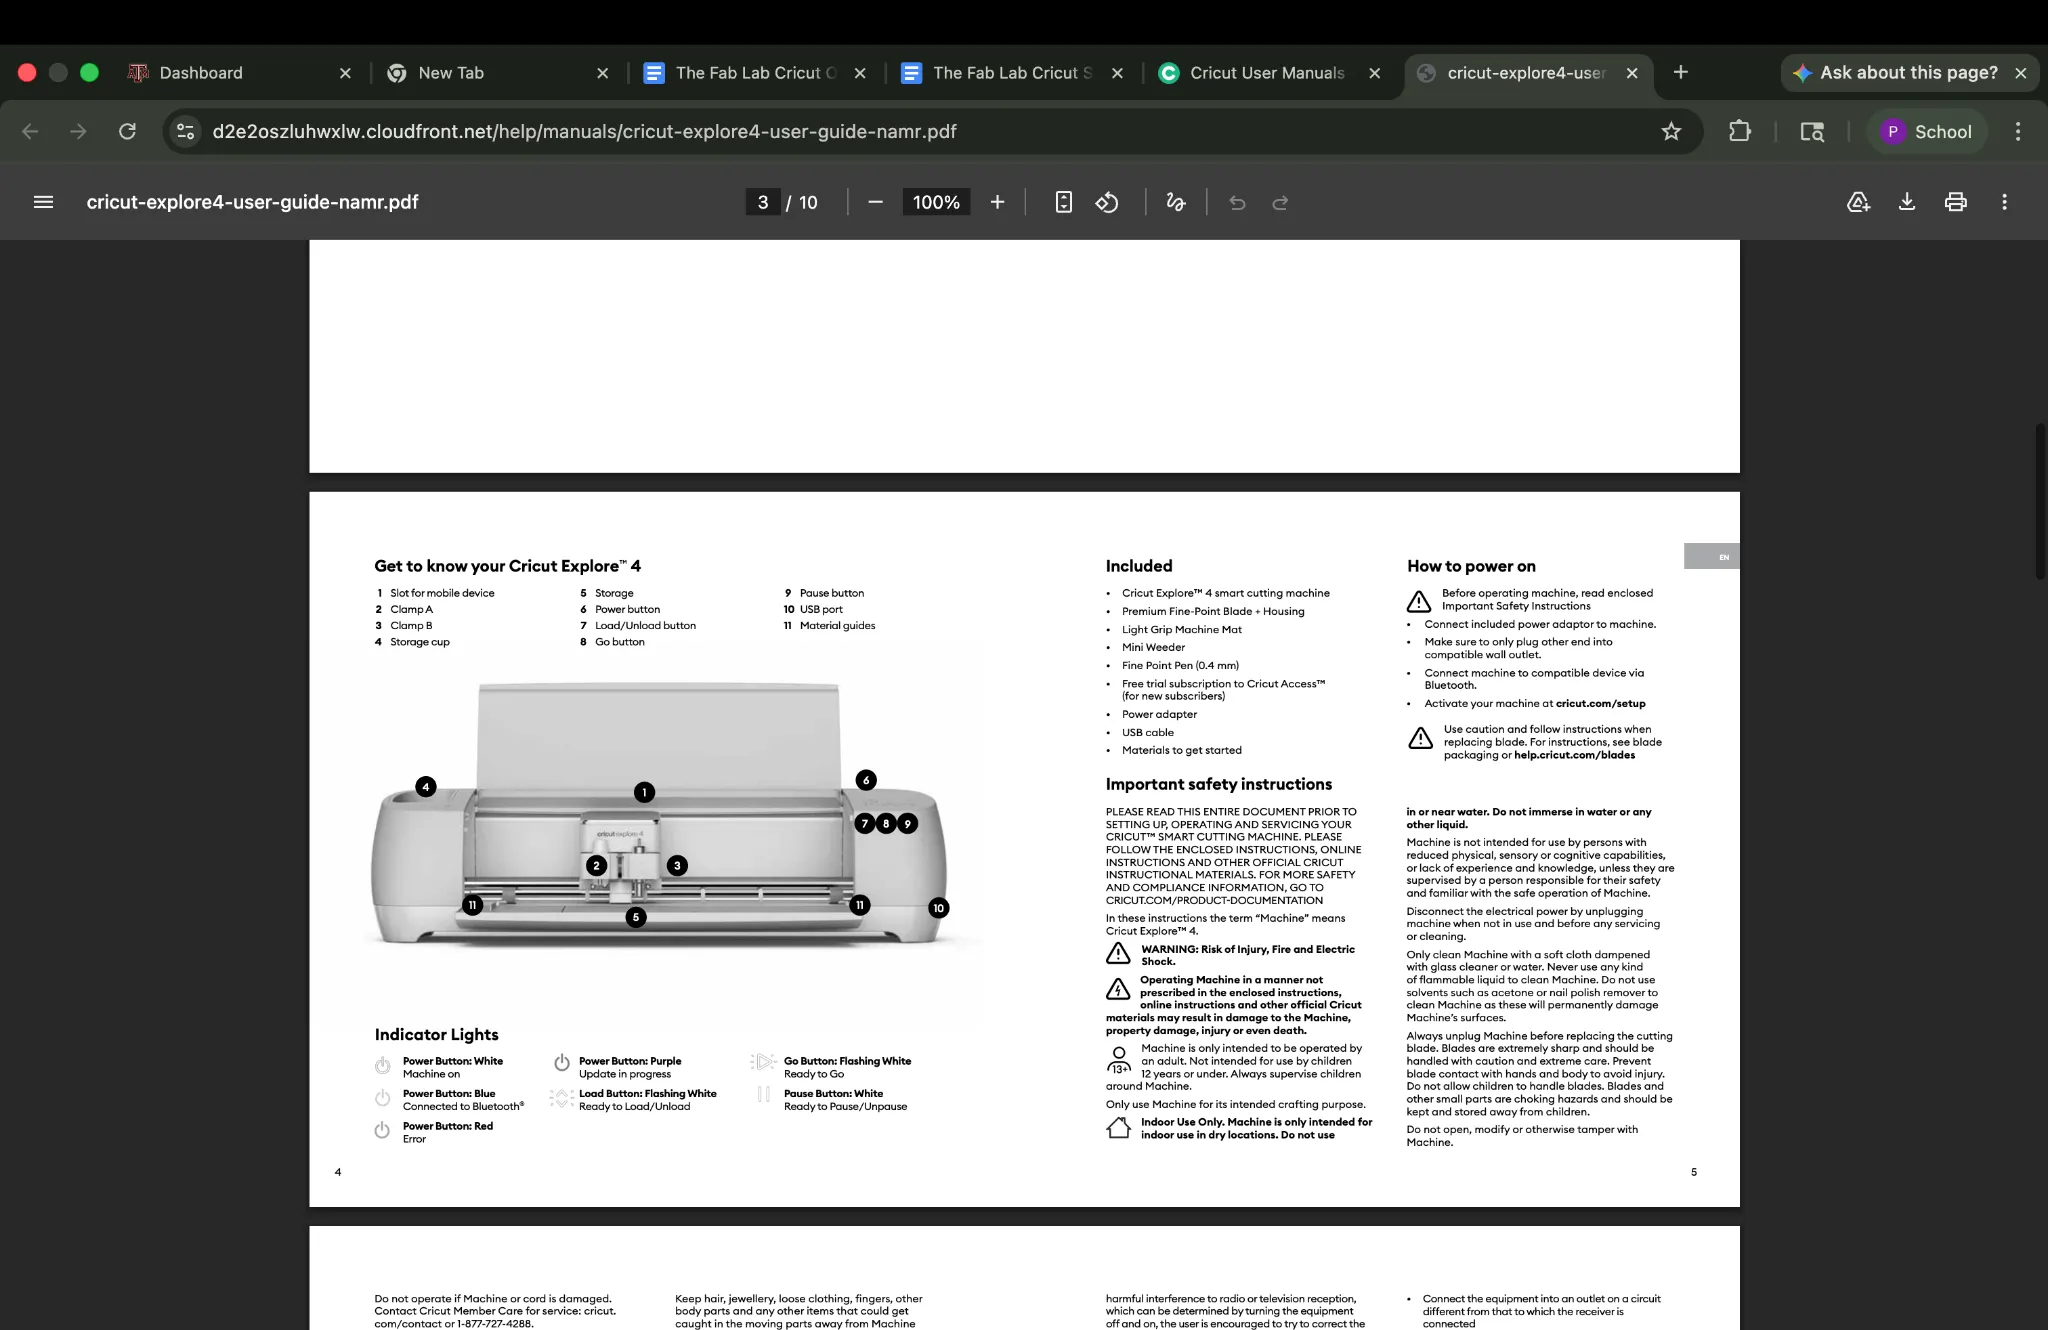The image size is (2048, 1330).
Task: Bookmark this page with the star icon
Action: pyautogui.click(x=1671, y=131)
